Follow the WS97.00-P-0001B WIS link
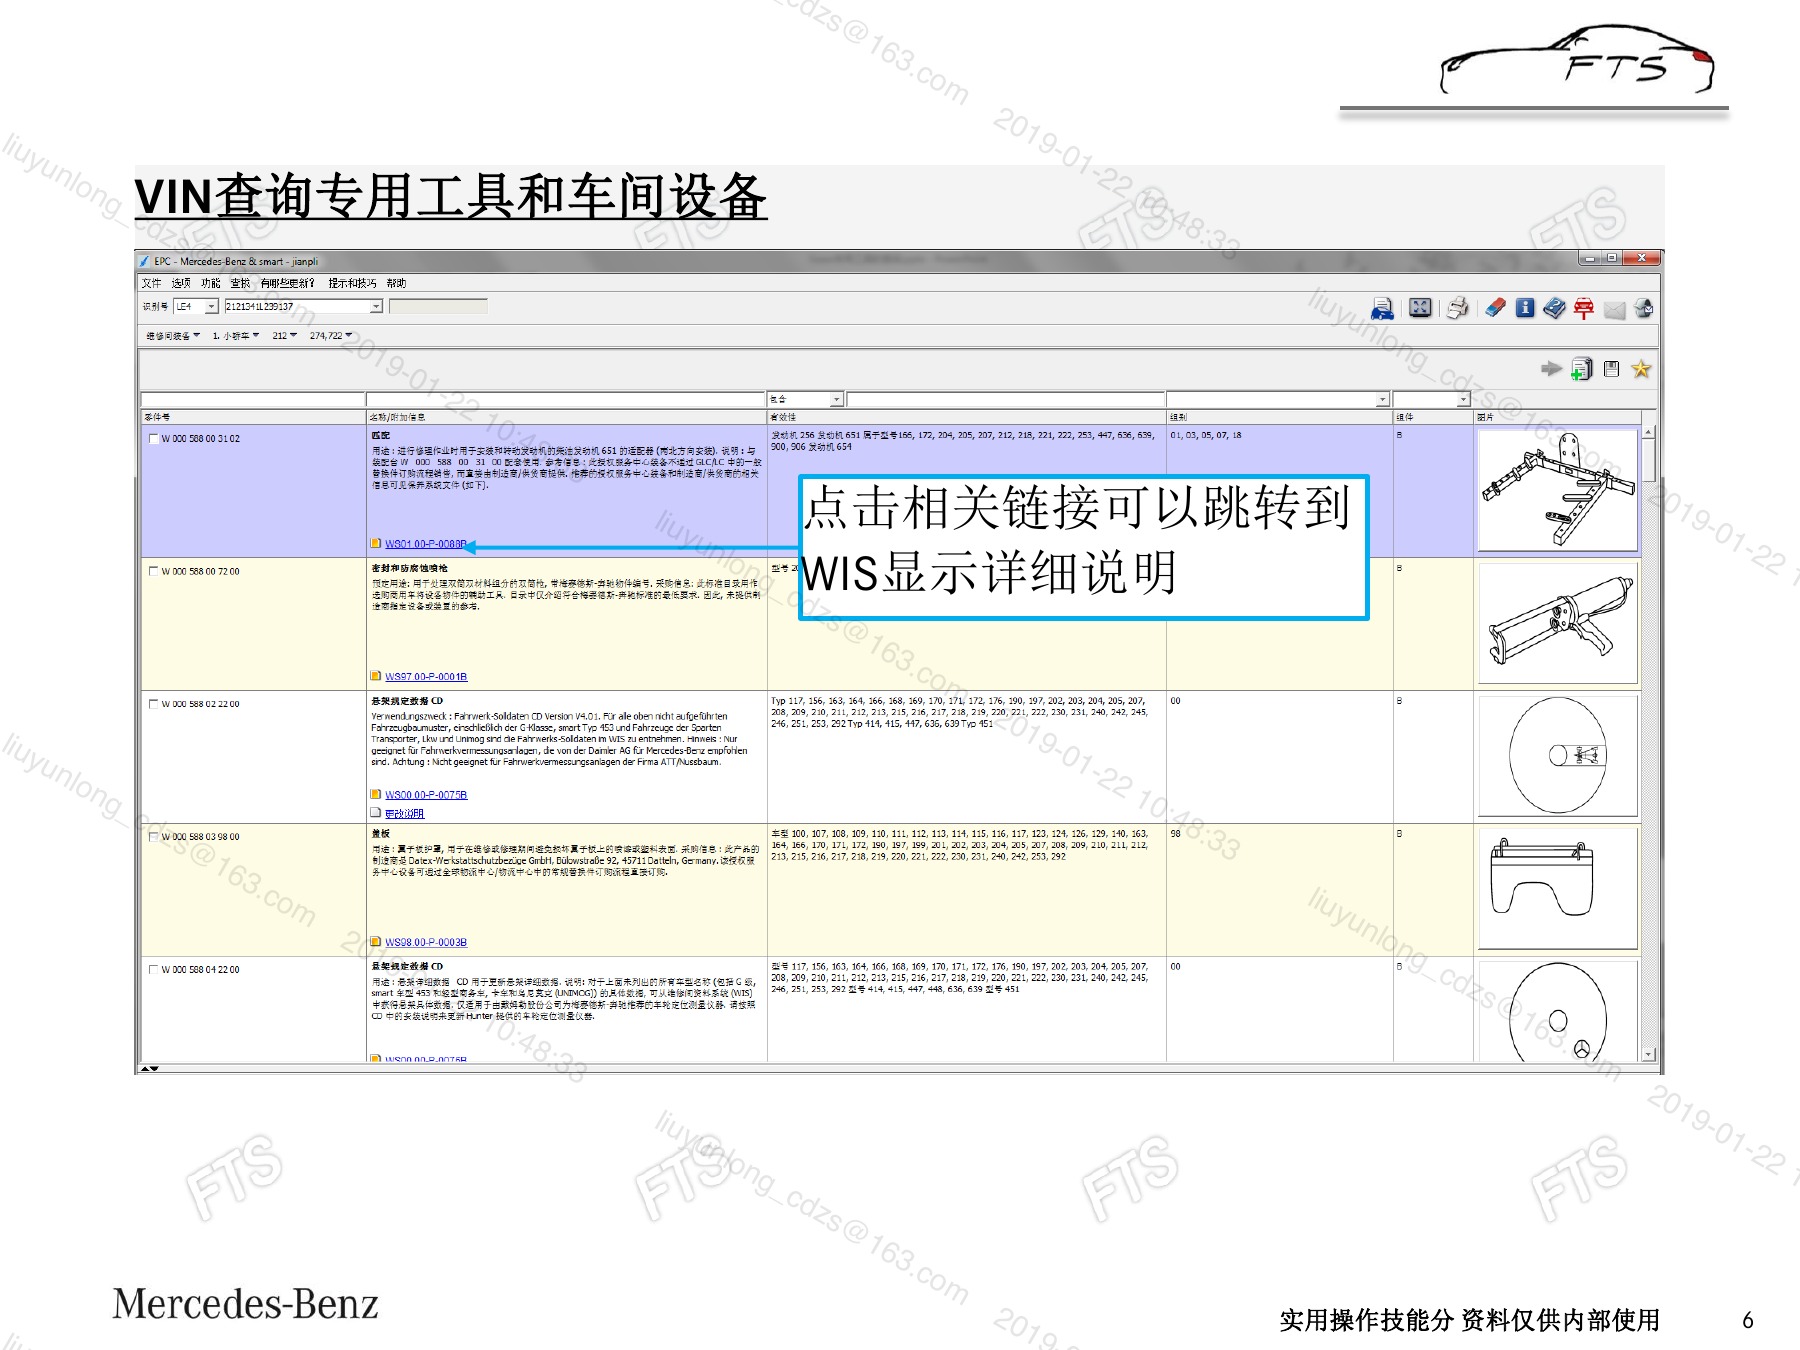Image resolution: width=1800 pixels, height=1350 pixels. coord(426,677)
